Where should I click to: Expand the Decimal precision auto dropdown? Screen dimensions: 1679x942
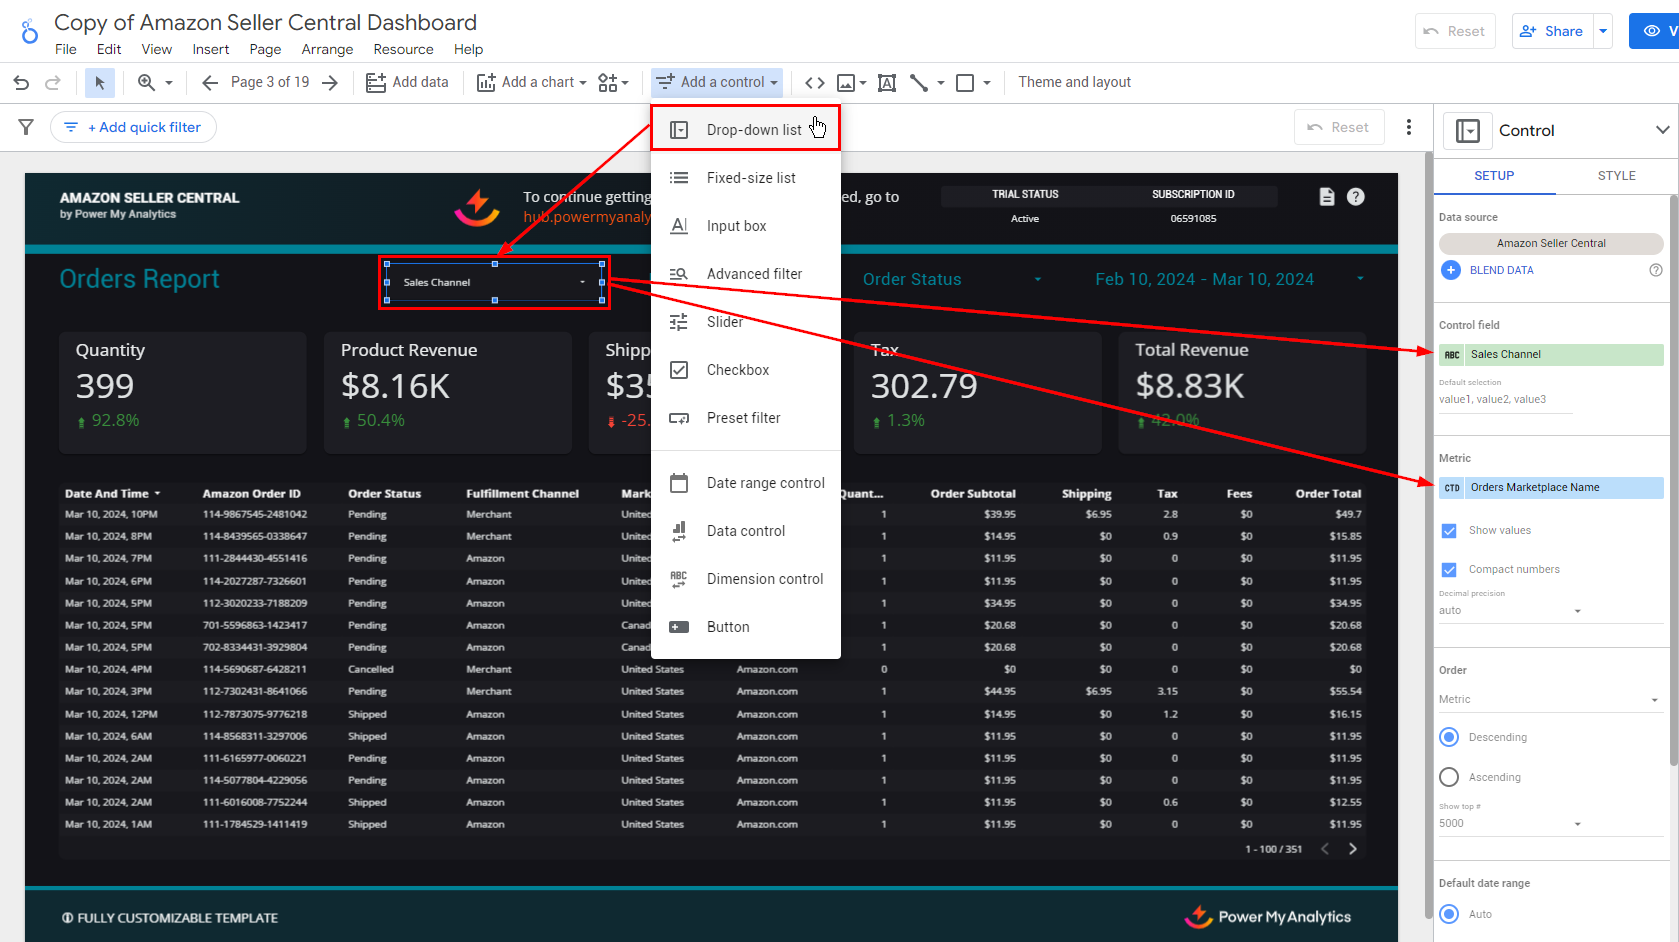point(1510,611)
